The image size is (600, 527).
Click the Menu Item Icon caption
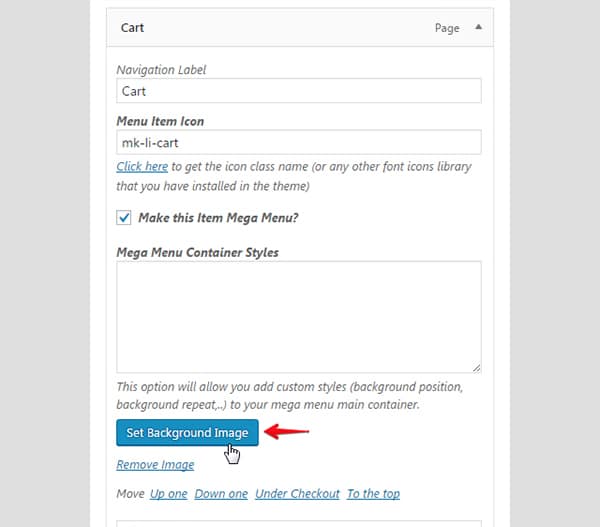click(160, 121)
